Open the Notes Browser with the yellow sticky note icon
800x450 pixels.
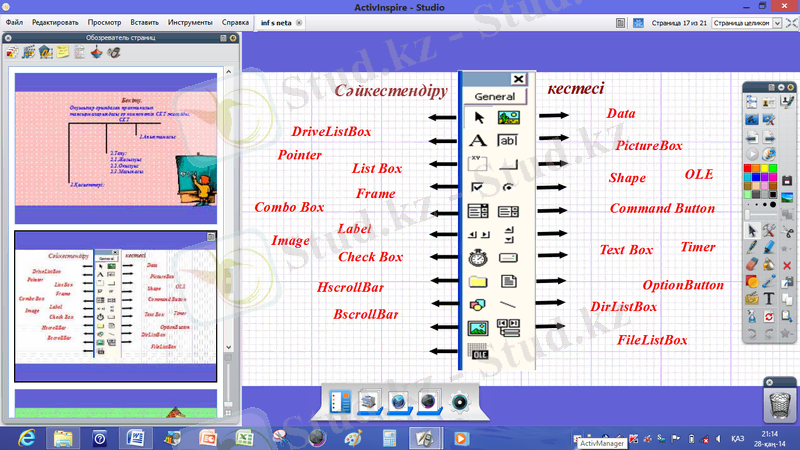coord(62,52)
